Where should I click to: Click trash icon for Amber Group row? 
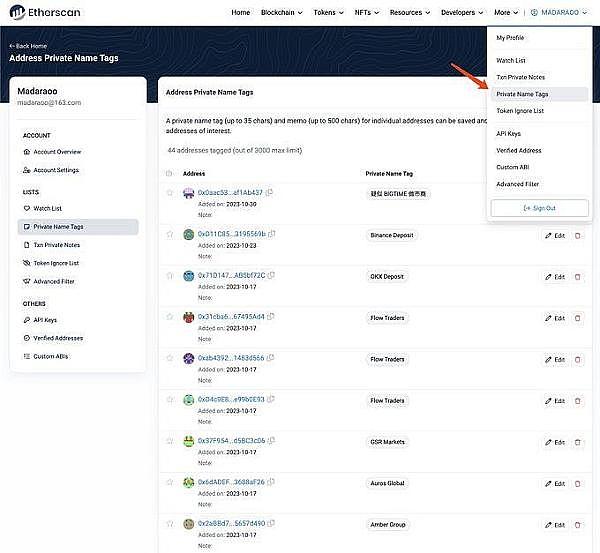click(x=577, y=524)
